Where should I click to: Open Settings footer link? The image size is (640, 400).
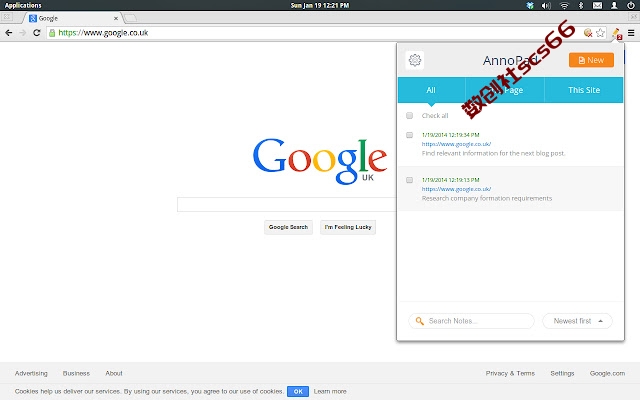562,373
